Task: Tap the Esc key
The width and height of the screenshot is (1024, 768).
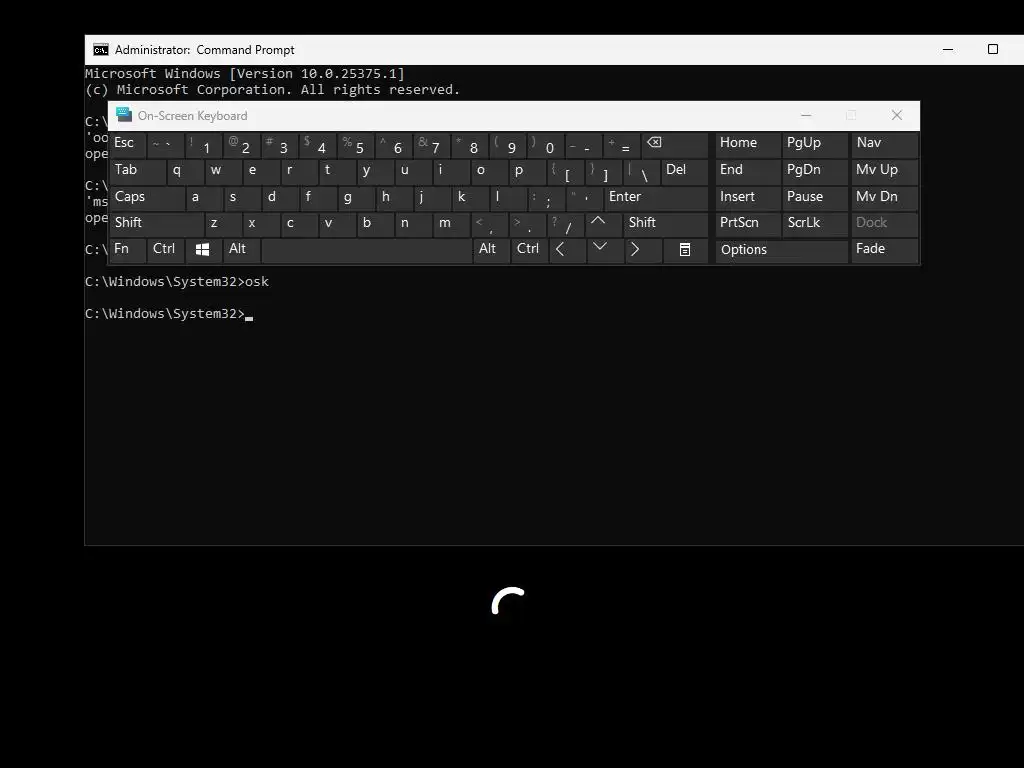Action: (x=127, y=145)
